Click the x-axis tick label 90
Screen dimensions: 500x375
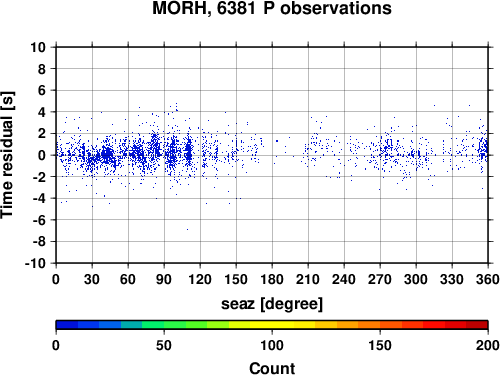click(x=164, y=279)
